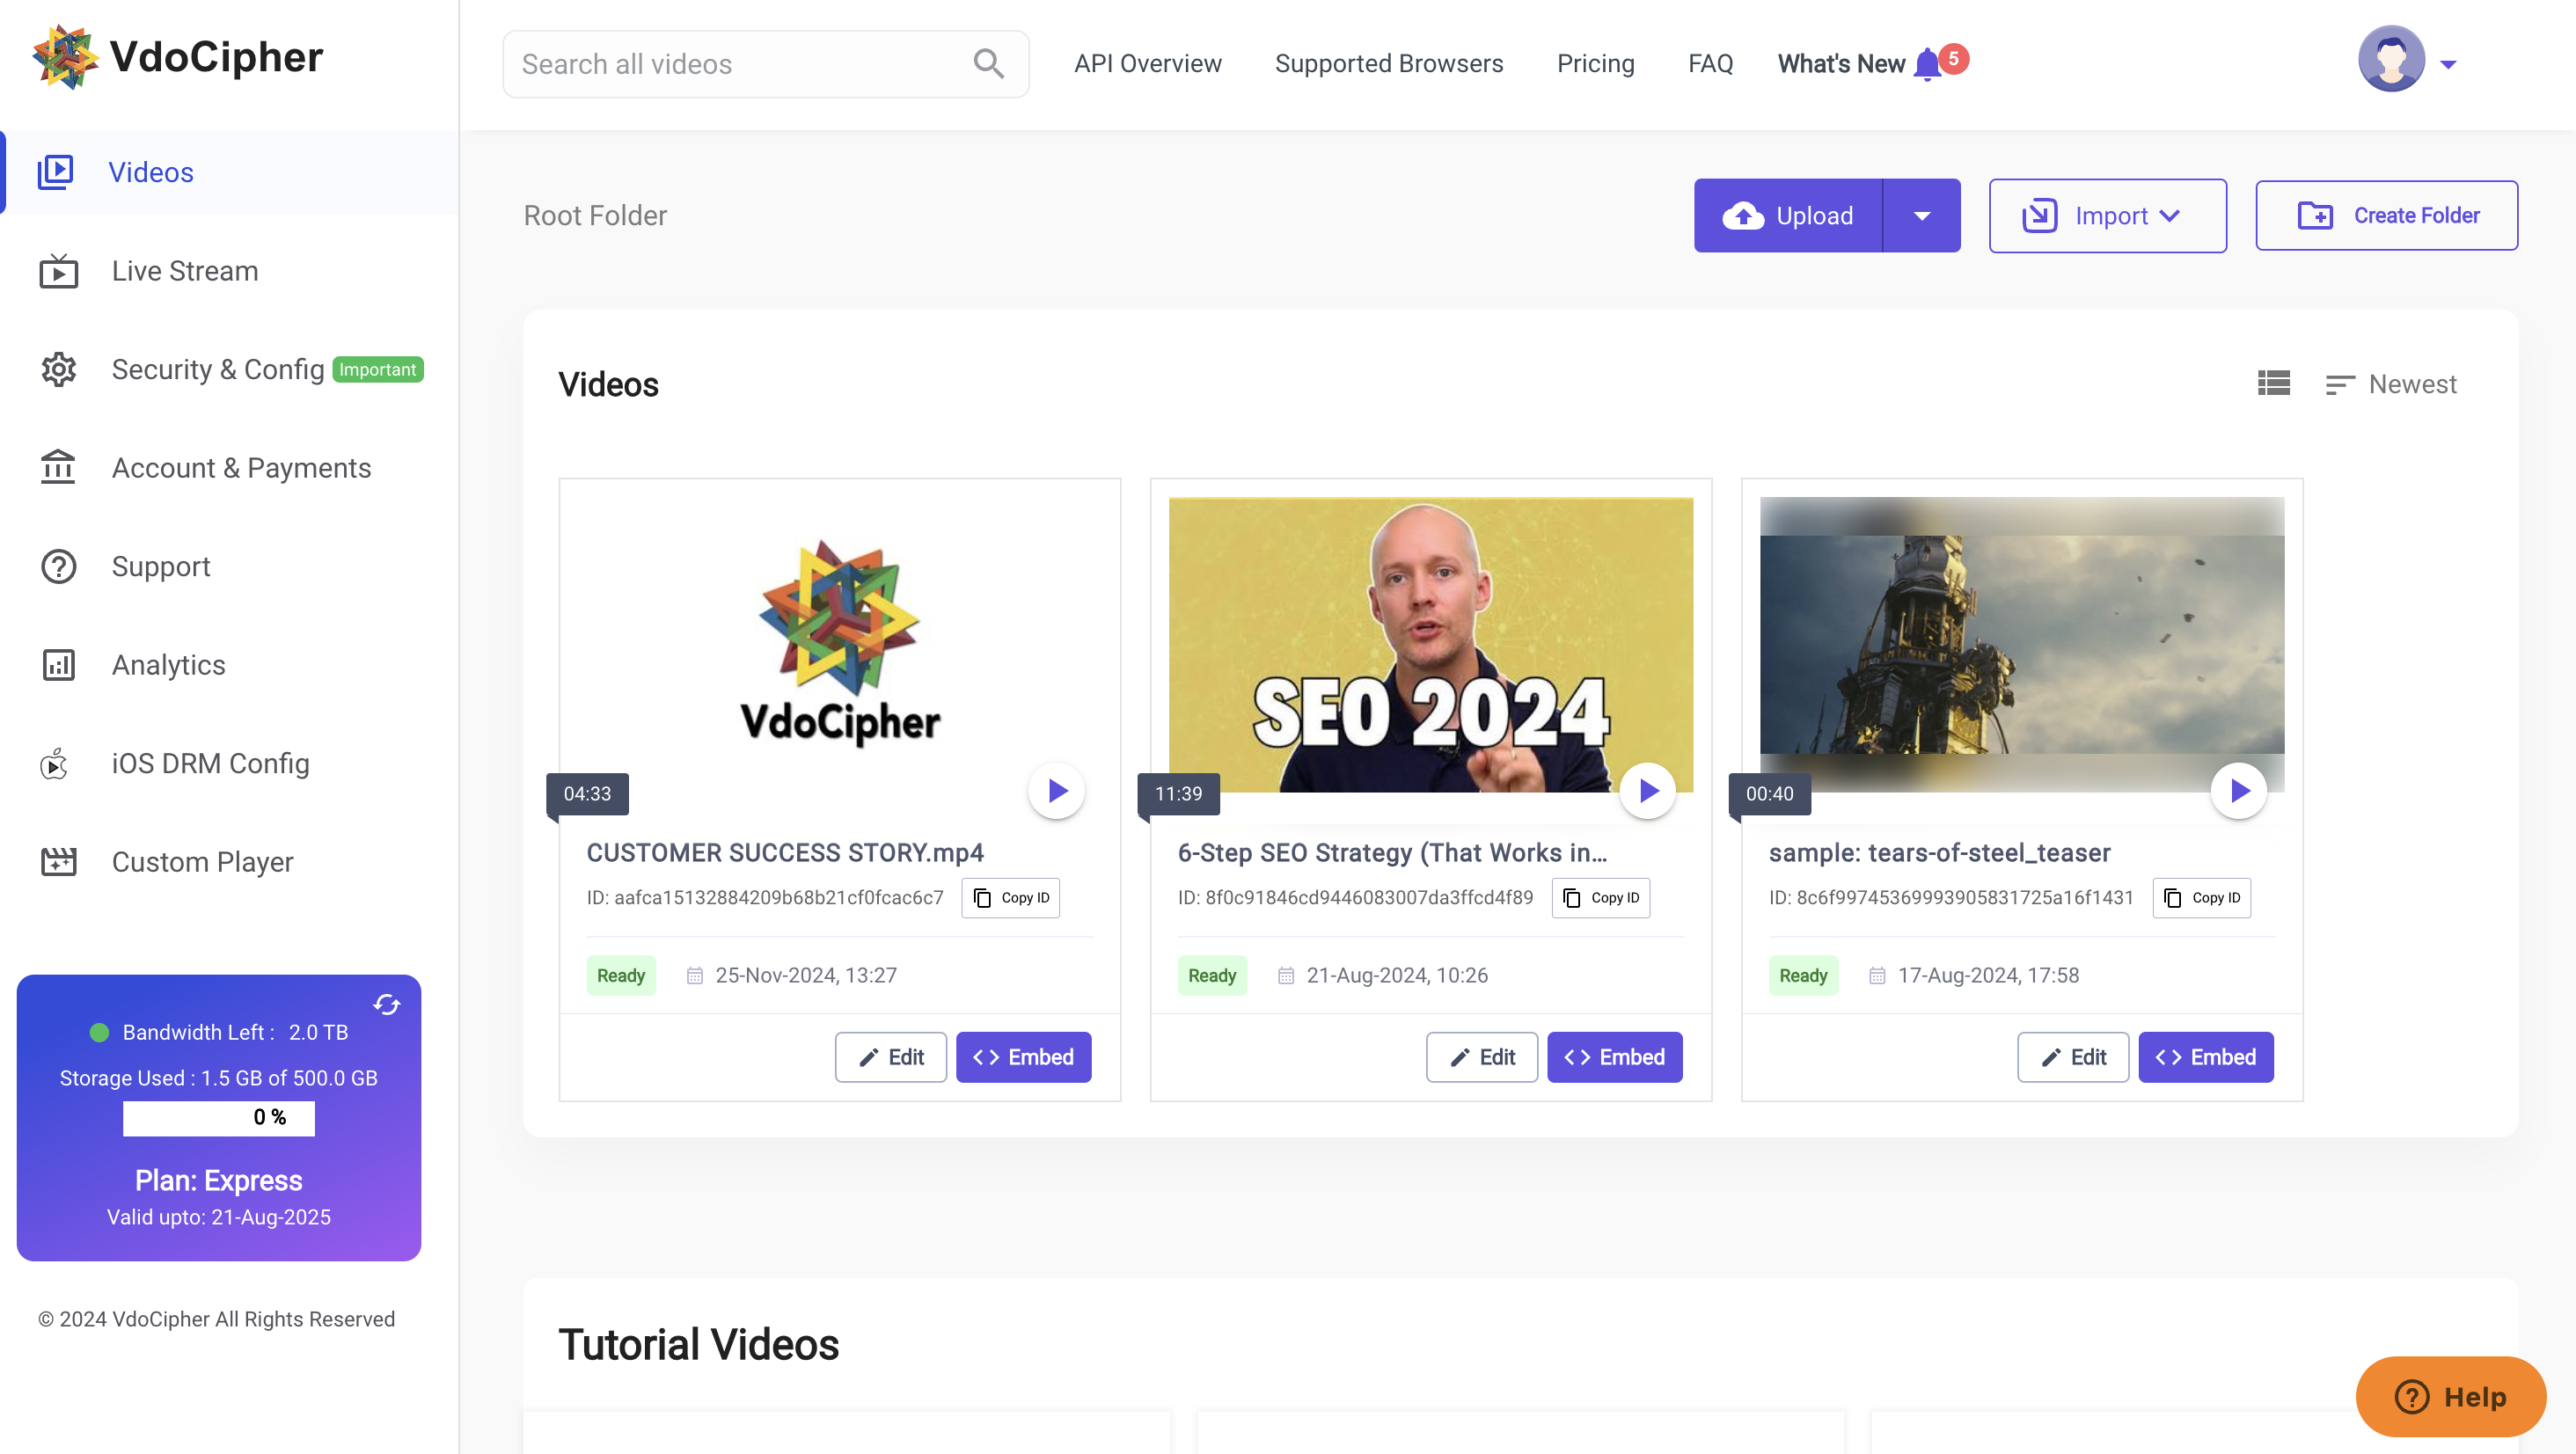This screenshot has height=1454, width=2576.
Task: Open the Custom Player section
Action: [202, 861]
